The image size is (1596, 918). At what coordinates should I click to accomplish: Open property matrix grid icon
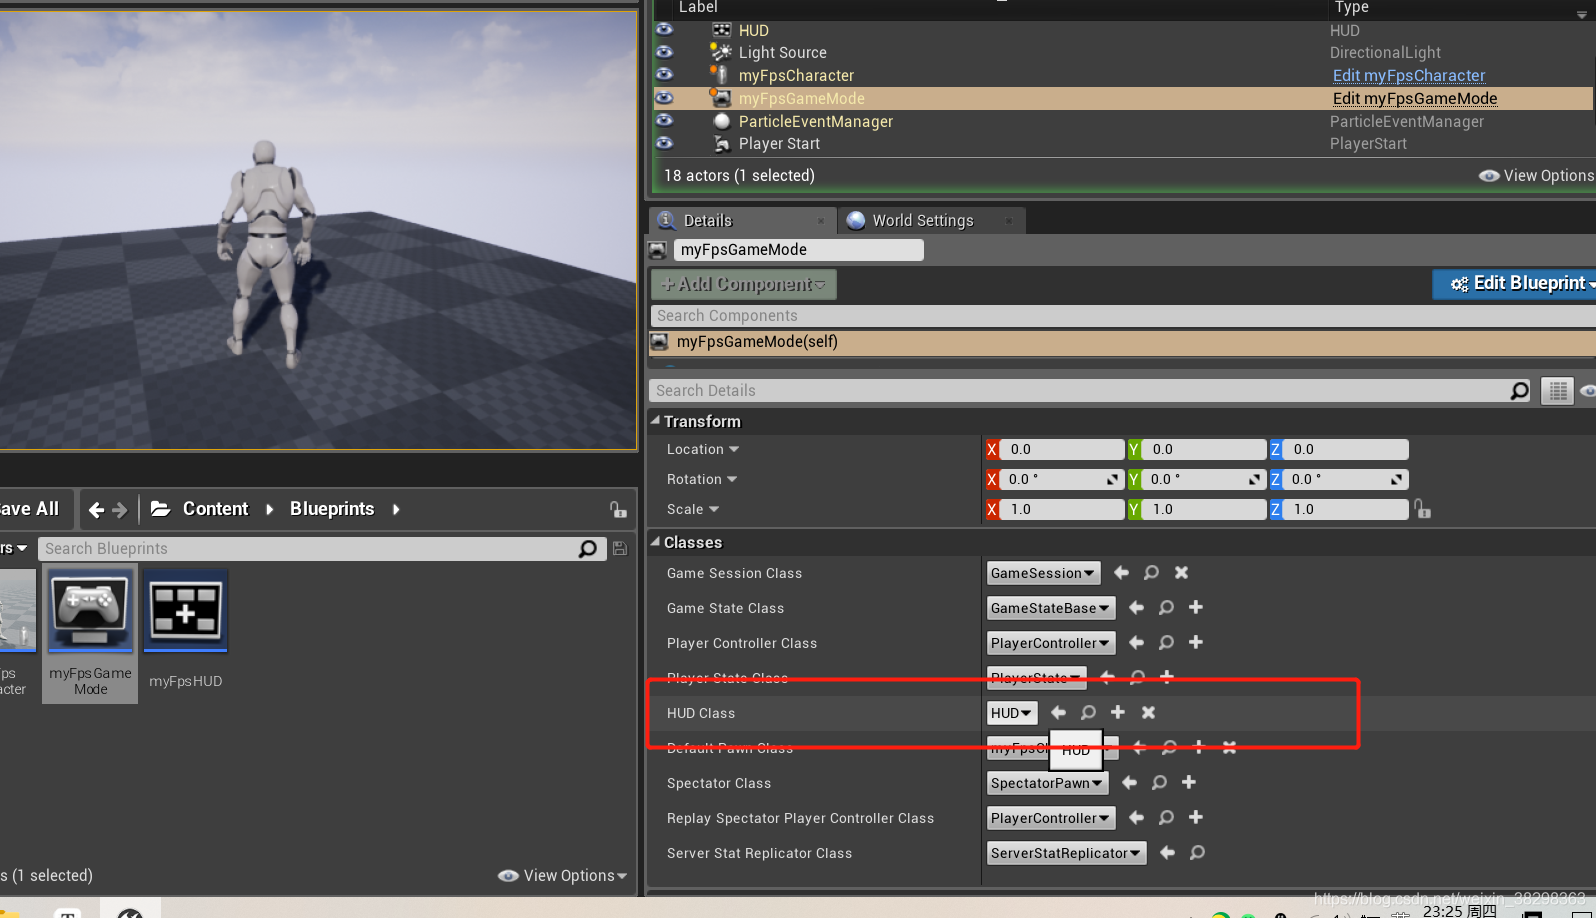click(1557, 391)
